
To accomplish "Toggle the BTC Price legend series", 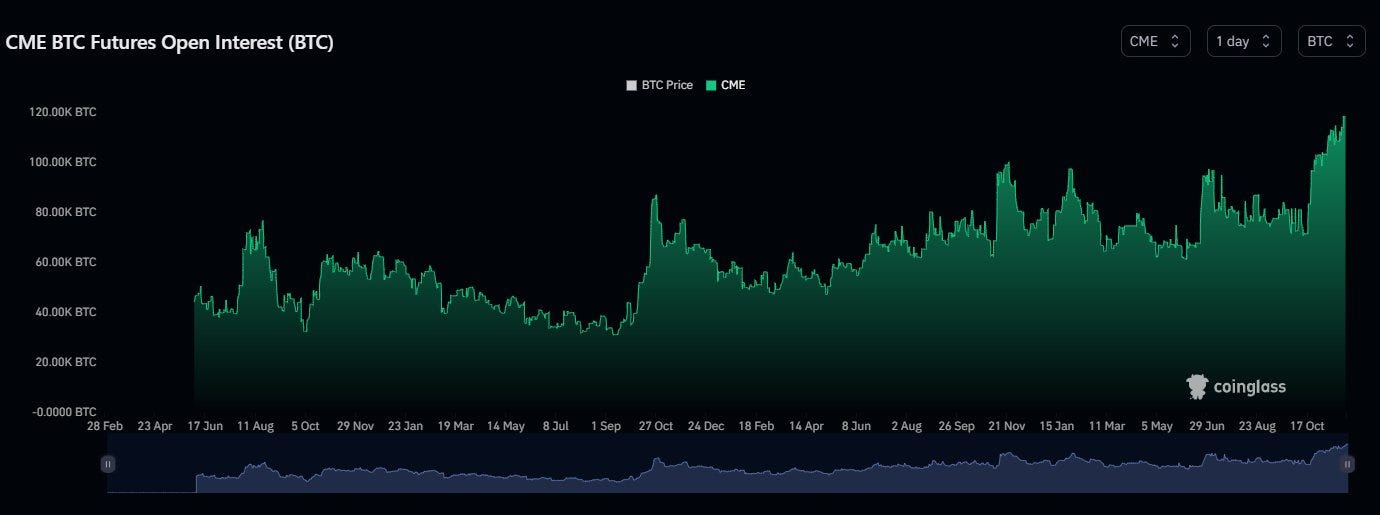I will pos(659,85).
